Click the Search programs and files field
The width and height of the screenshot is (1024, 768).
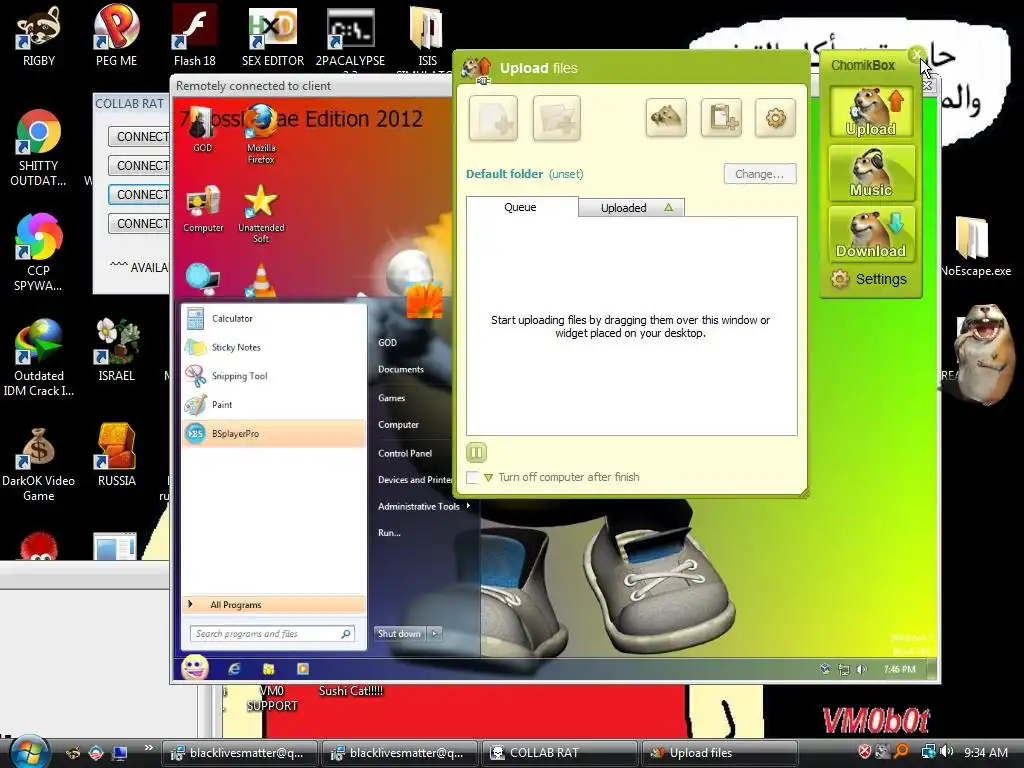click(x=272, y=633)
